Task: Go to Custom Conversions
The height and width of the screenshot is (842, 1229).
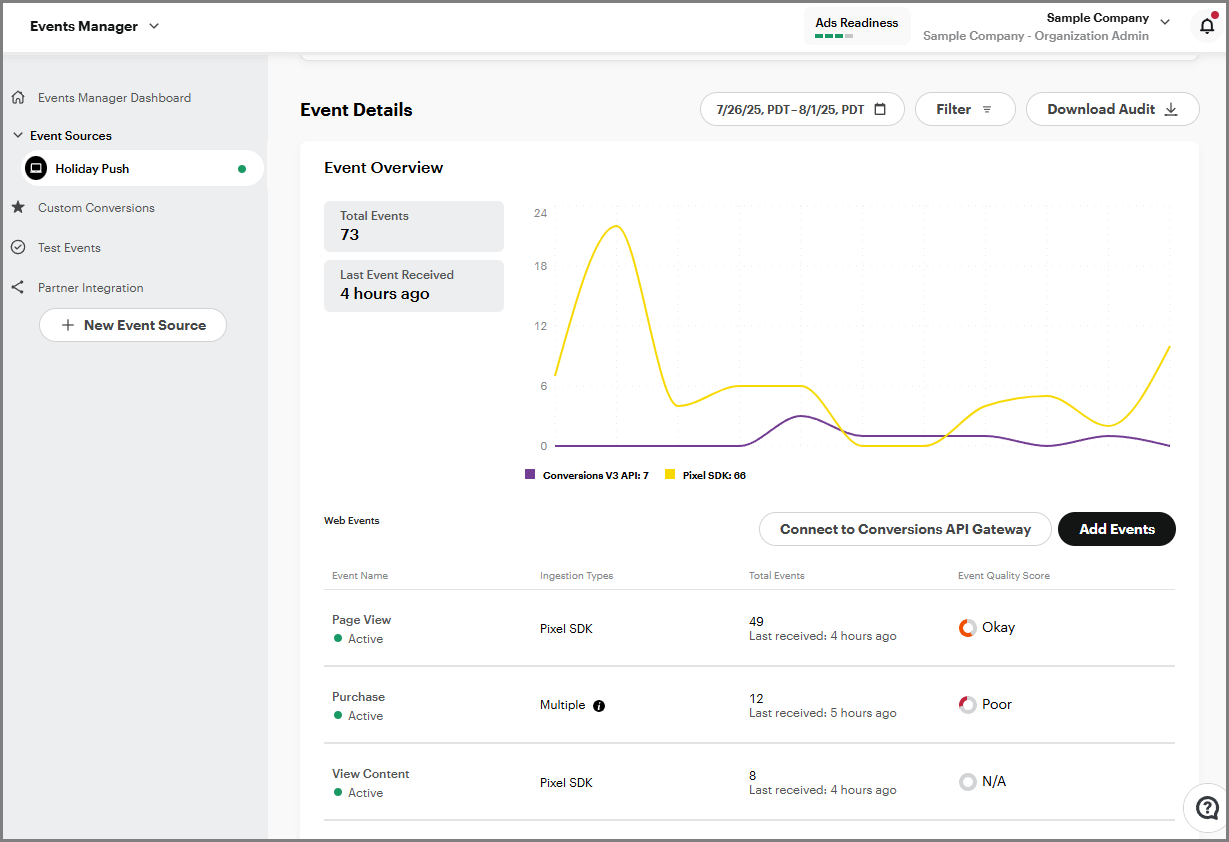Action: pos(96,208)
